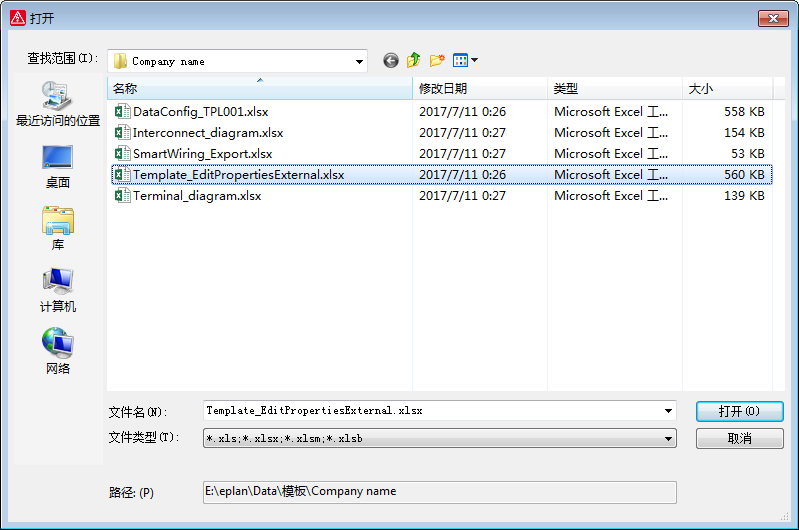Go up one folder level

point(414,61)
